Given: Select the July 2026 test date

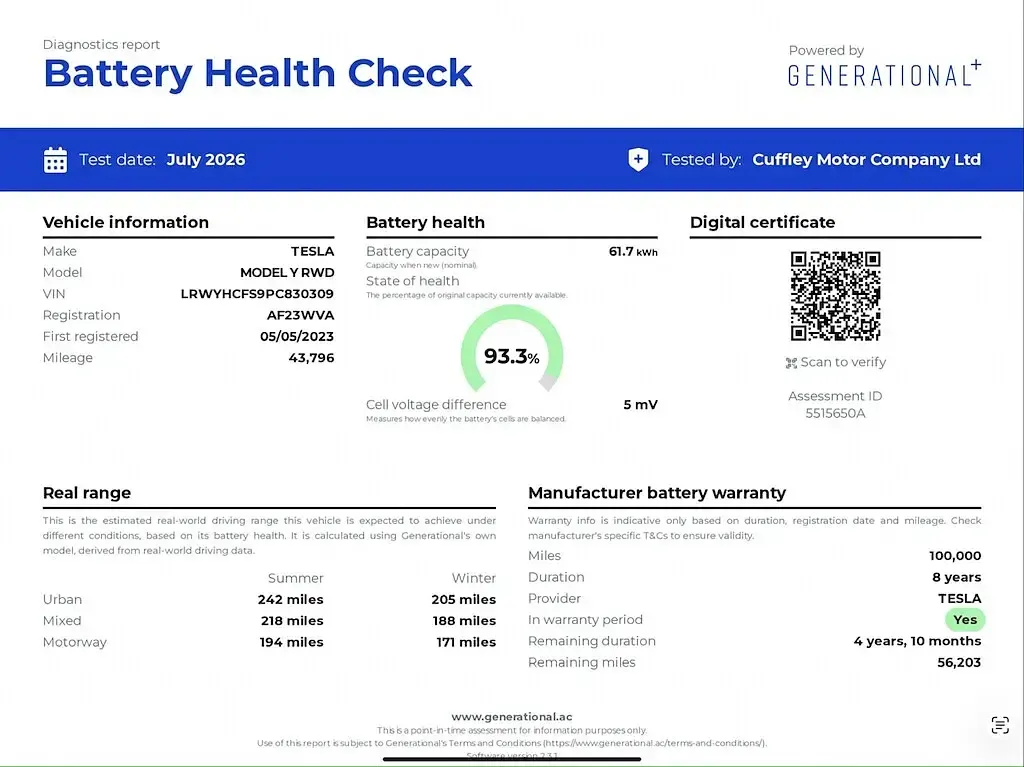Looking at the screenshot, I should point(206,159).
